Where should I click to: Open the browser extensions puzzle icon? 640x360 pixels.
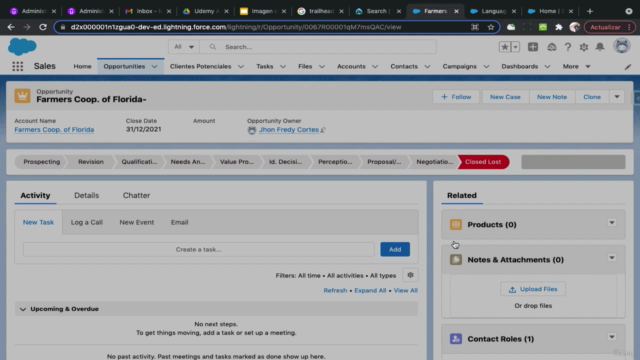[x=558, y=27]
